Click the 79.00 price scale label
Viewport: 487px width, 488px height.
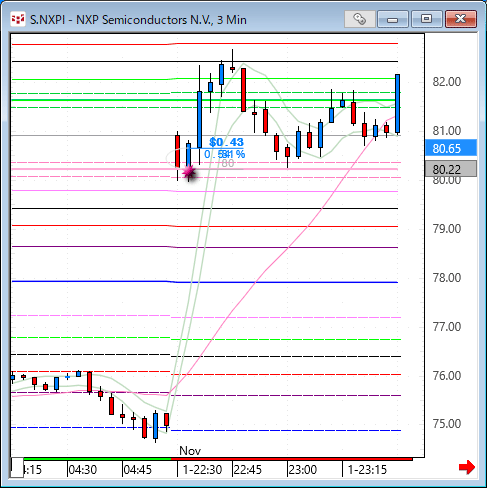447,229
